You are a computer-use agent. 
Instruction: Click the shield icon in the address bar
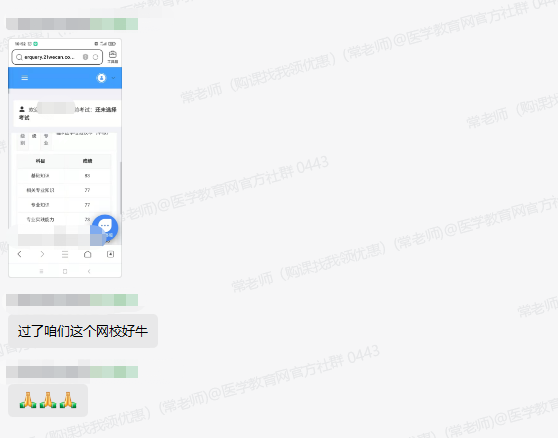pos(85,57)
